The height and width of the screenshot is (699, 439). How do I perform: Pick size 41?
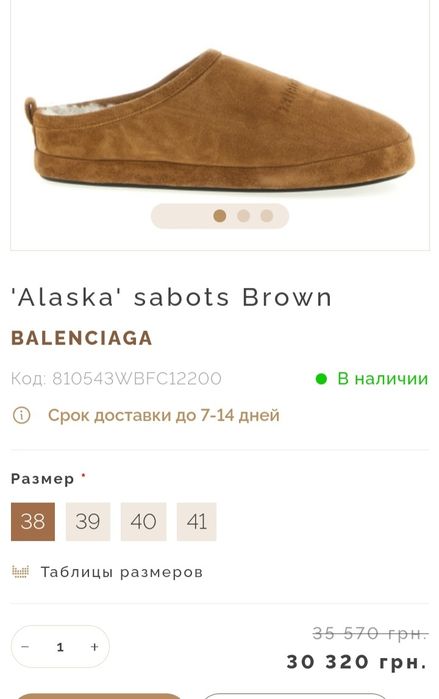pos(197,522)
